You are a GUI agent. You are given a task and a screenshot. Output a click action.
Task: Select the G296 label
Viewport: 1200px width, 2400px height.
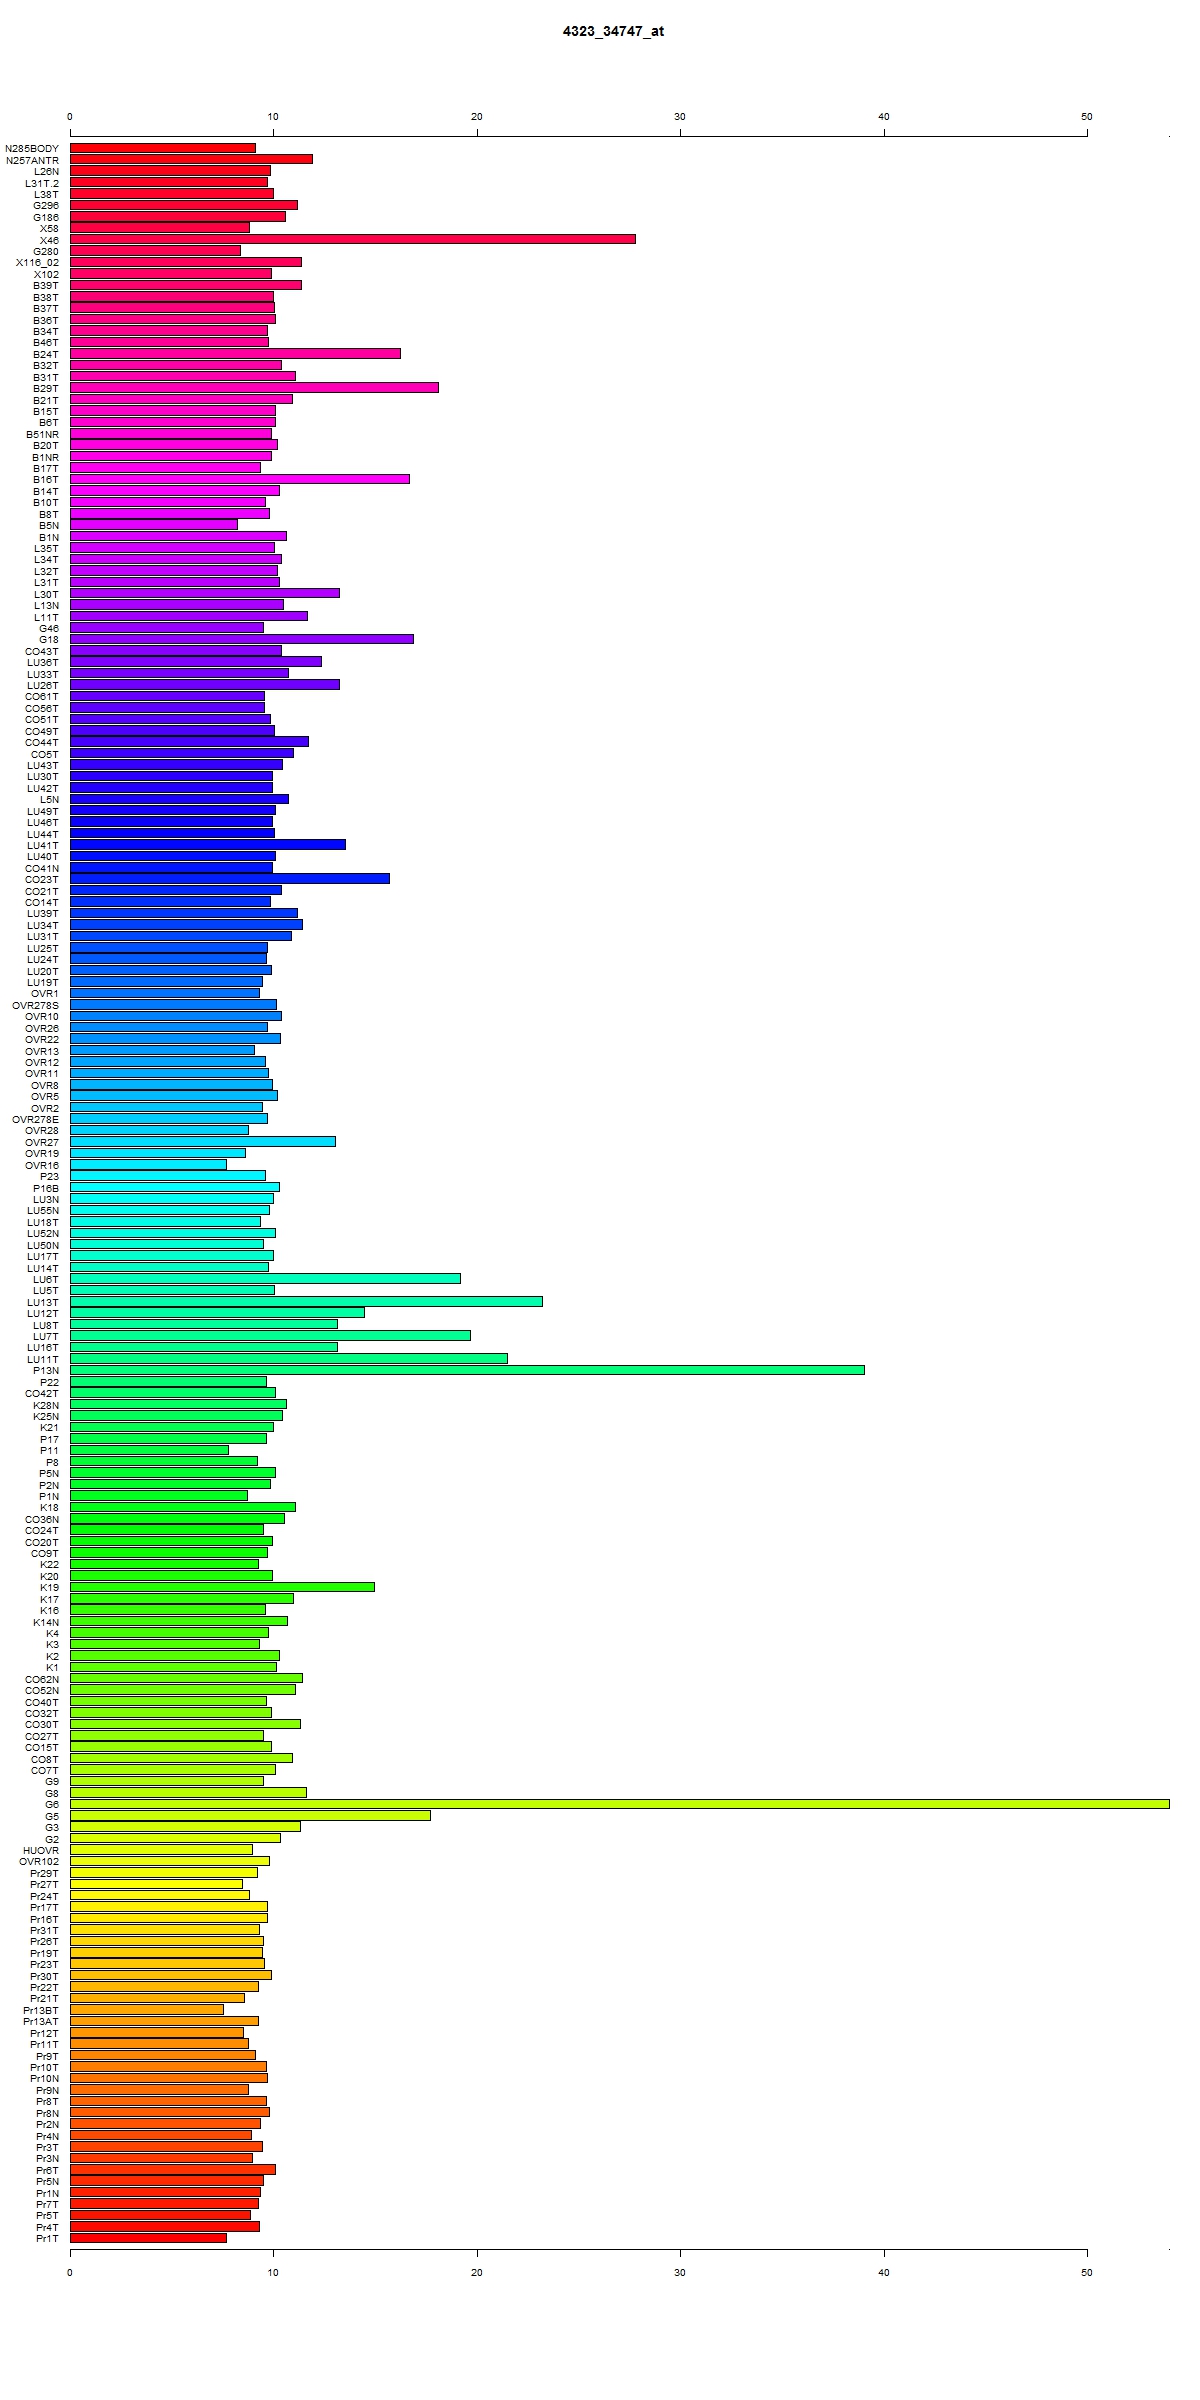(x=46, y=205)
